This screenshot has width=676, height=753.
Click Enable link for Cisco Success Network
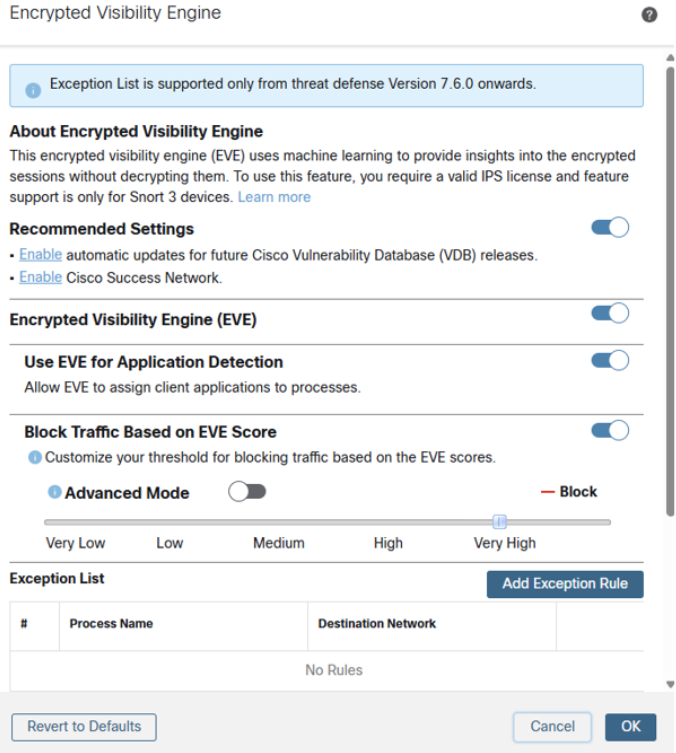(41, 277)
